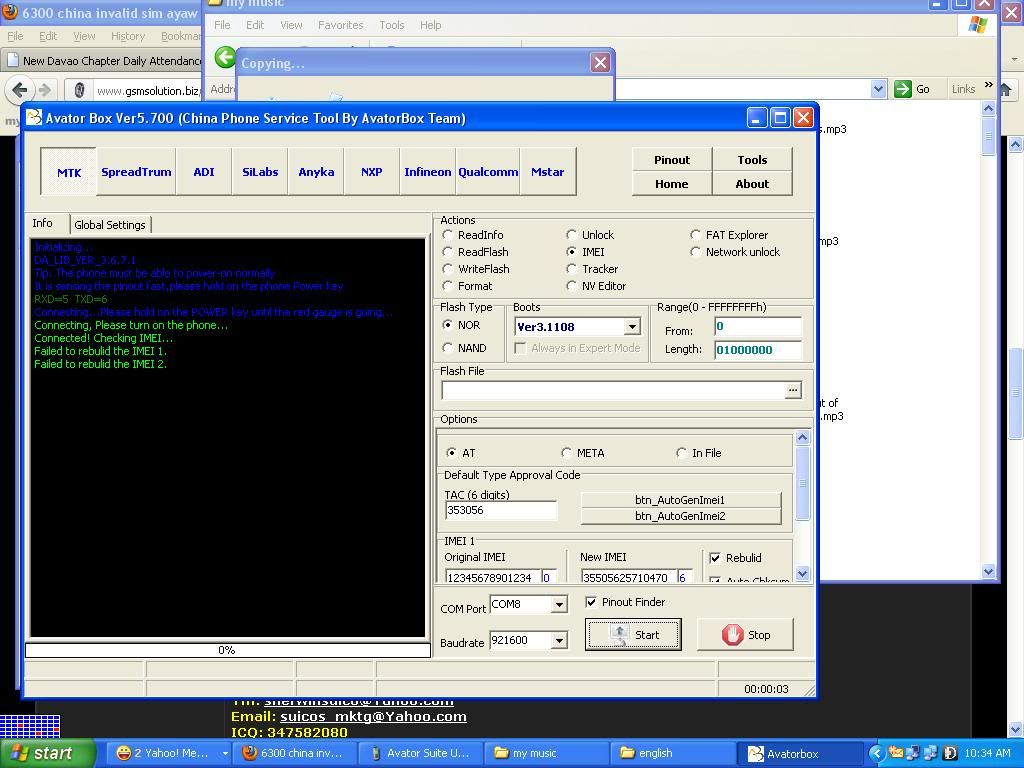This screenshot has width=1024, height=768.
Task: Choose the NAND flash type option
Action: tap(448, 348)
